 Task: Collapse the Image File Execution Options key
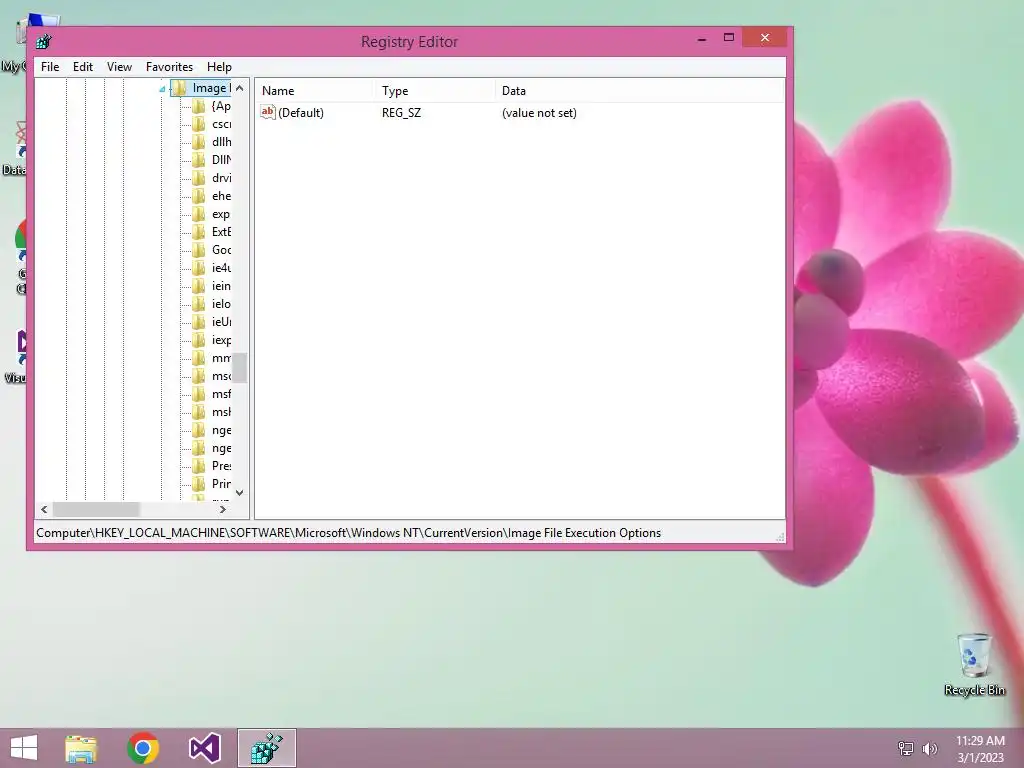point(162,89)
